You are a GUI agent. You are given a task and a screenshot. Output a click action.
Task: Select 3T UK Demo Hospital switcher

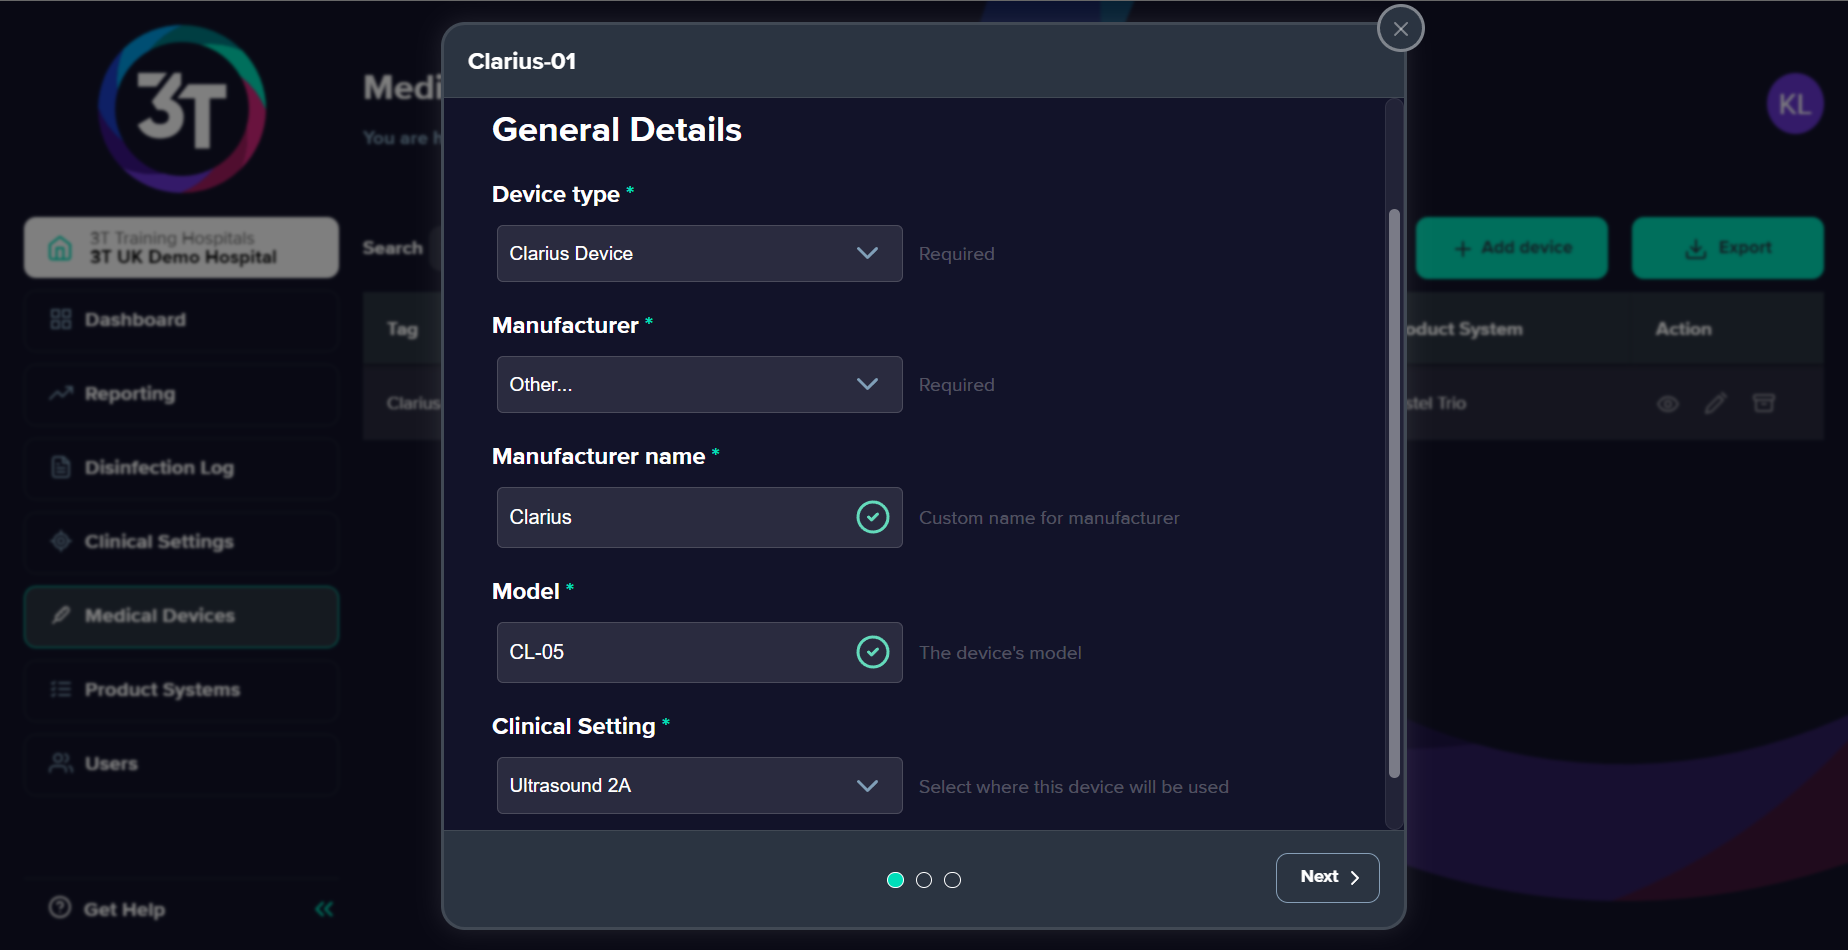pos(181,247)
